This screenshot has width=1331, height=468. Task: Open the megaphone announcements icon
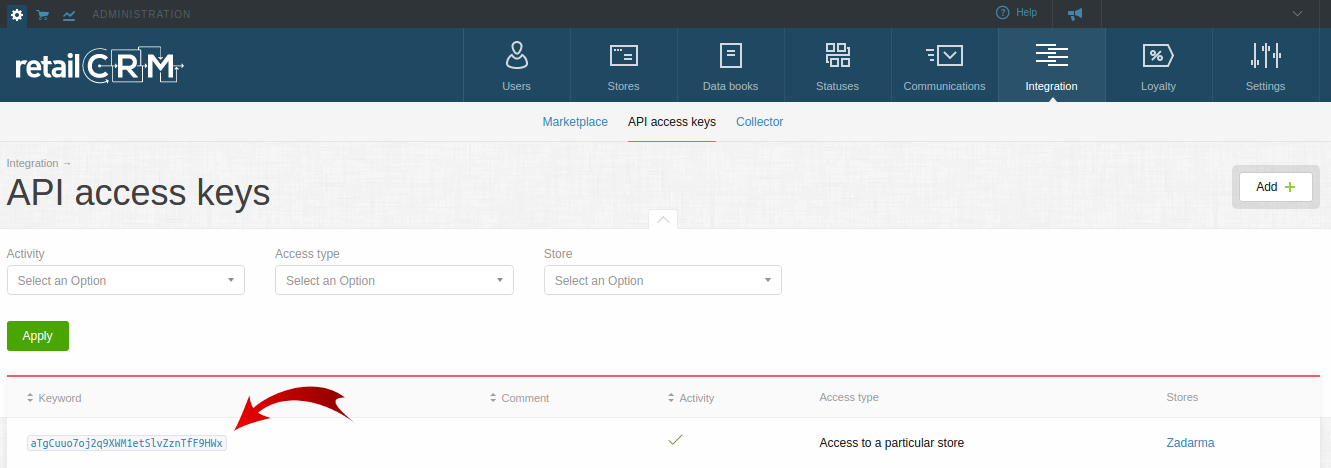click(1075, 14)
